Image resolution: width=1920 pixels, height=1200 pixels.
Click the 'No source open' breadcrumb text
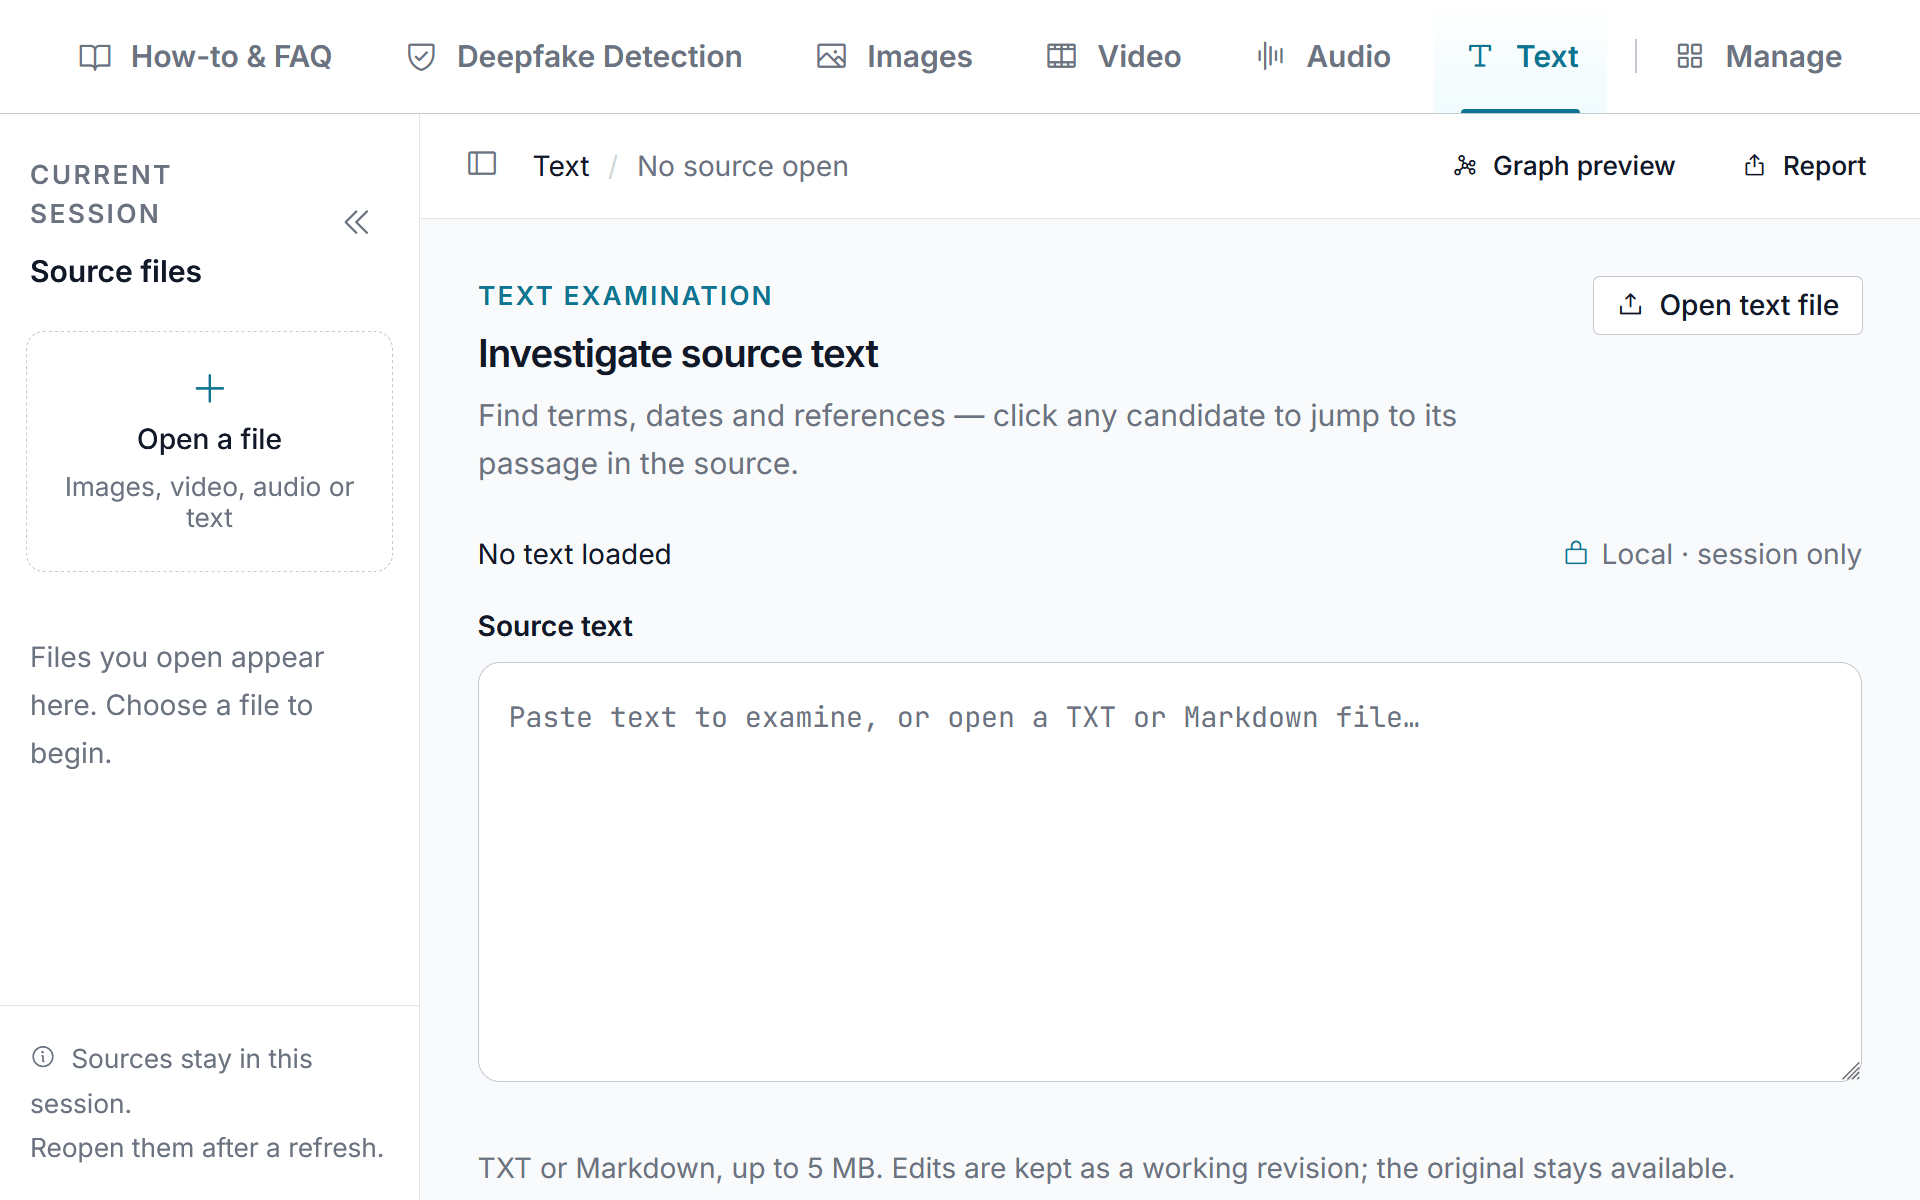[743, 166]
